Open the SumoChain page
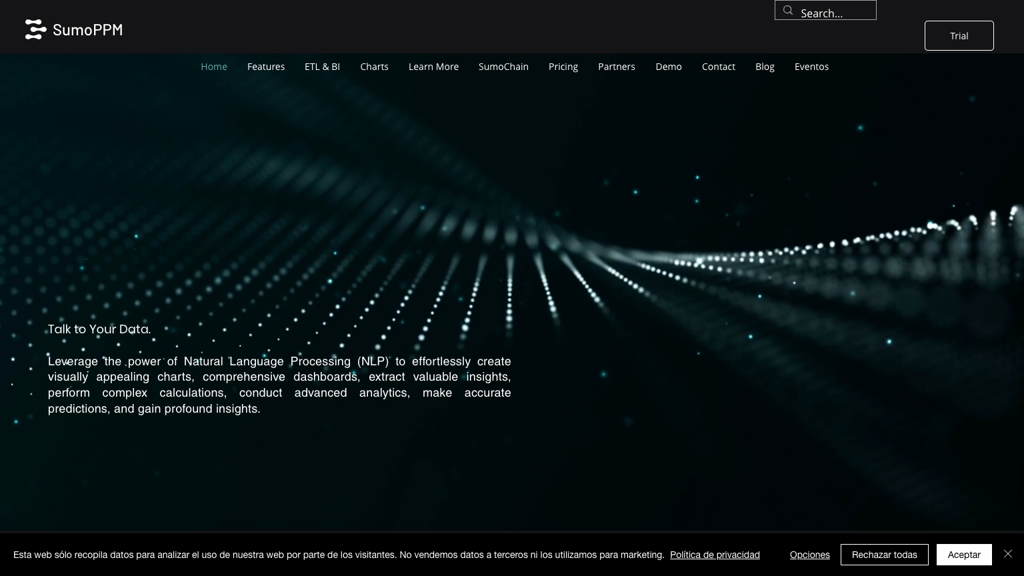Screen dimensions: 1024x576 coord(503,67)
